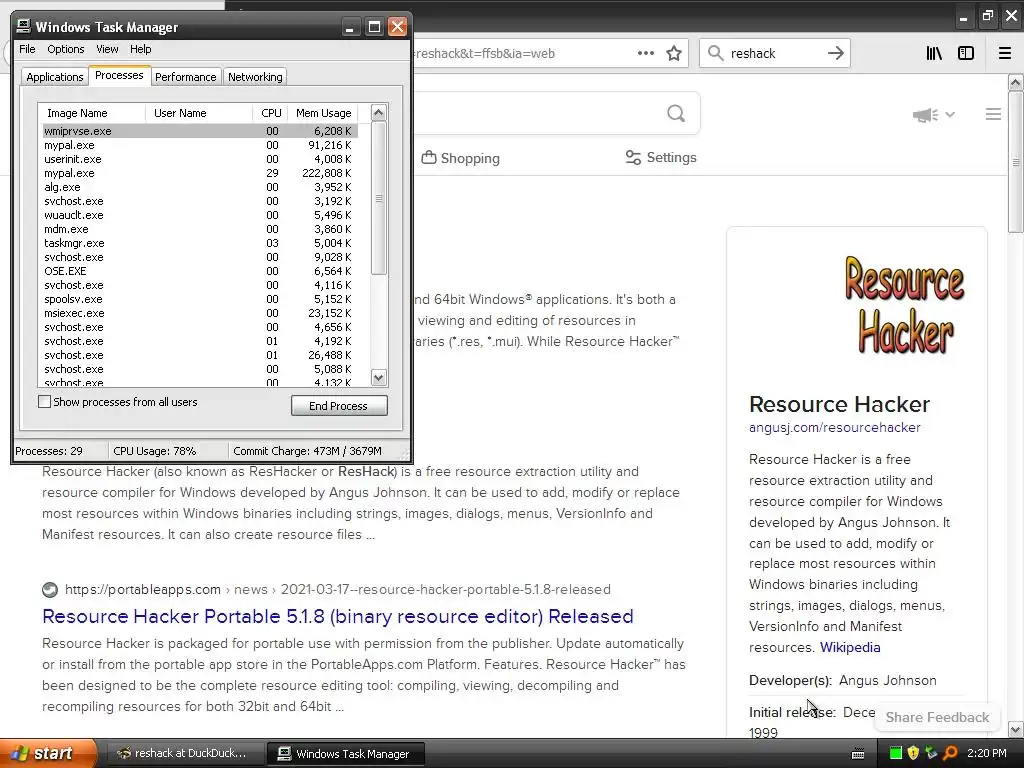1024x768 pixels.
Task: Enable Show processes from all users
Action: [x=44, y=402]
